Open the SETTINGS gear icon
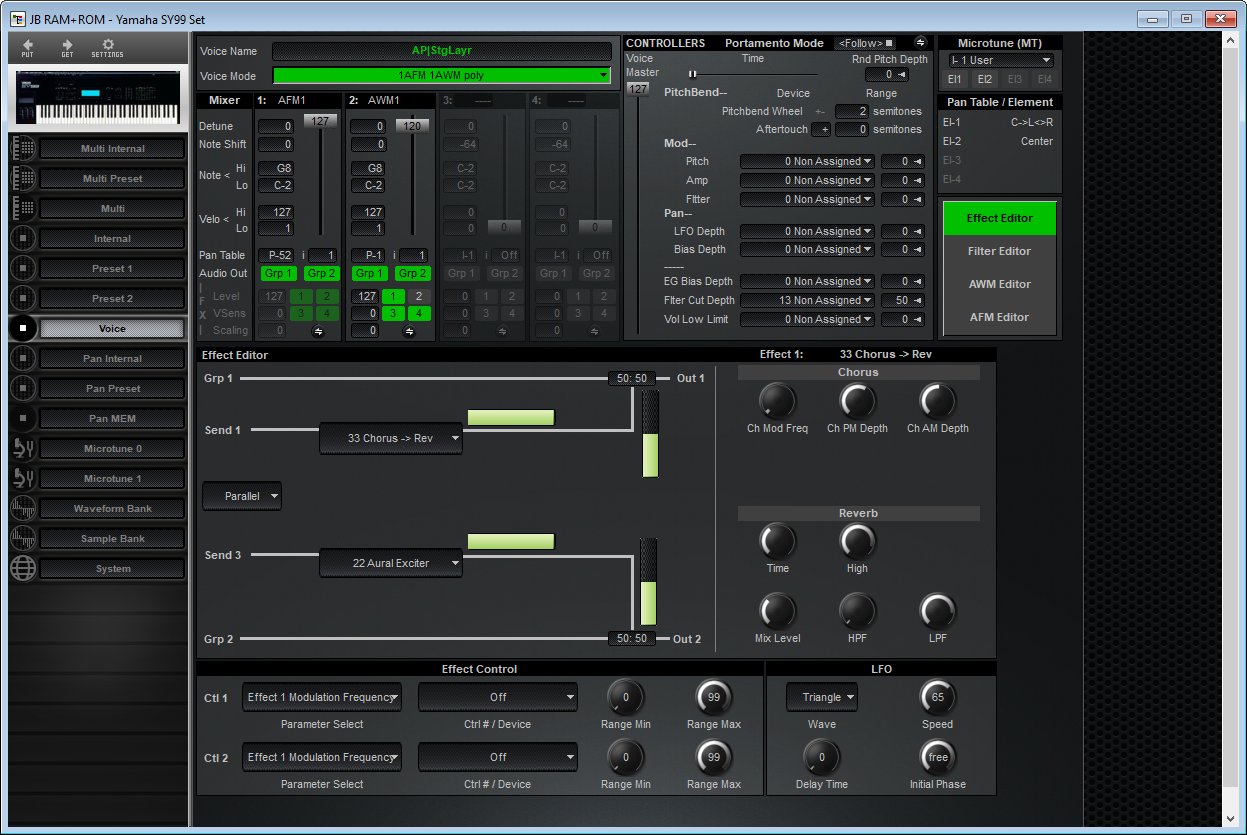 pos(108,45)
